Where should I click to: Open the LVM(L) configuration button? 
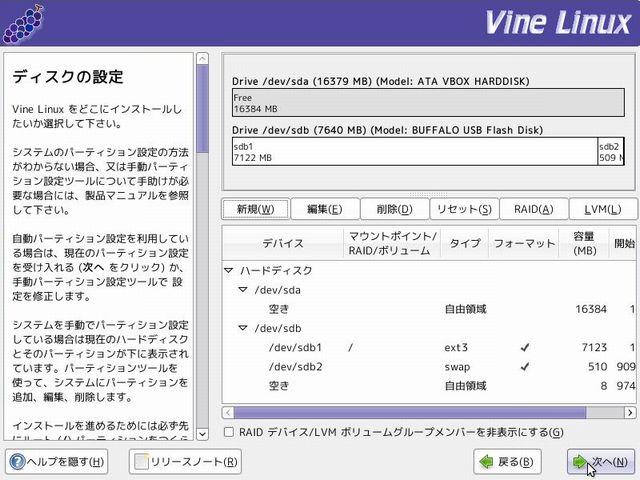tap(601, 209)
